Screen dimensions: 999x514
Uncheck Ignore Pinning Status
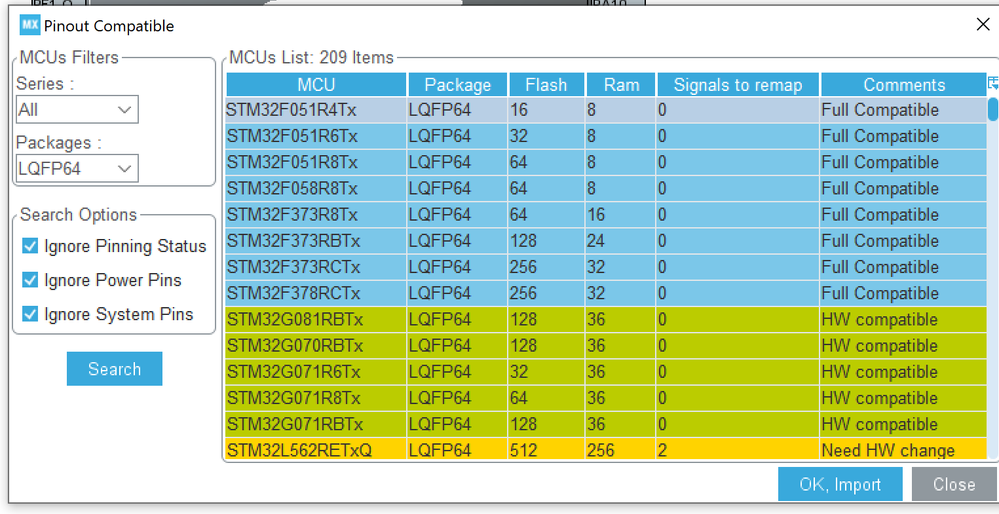click(x=30, y=246)
